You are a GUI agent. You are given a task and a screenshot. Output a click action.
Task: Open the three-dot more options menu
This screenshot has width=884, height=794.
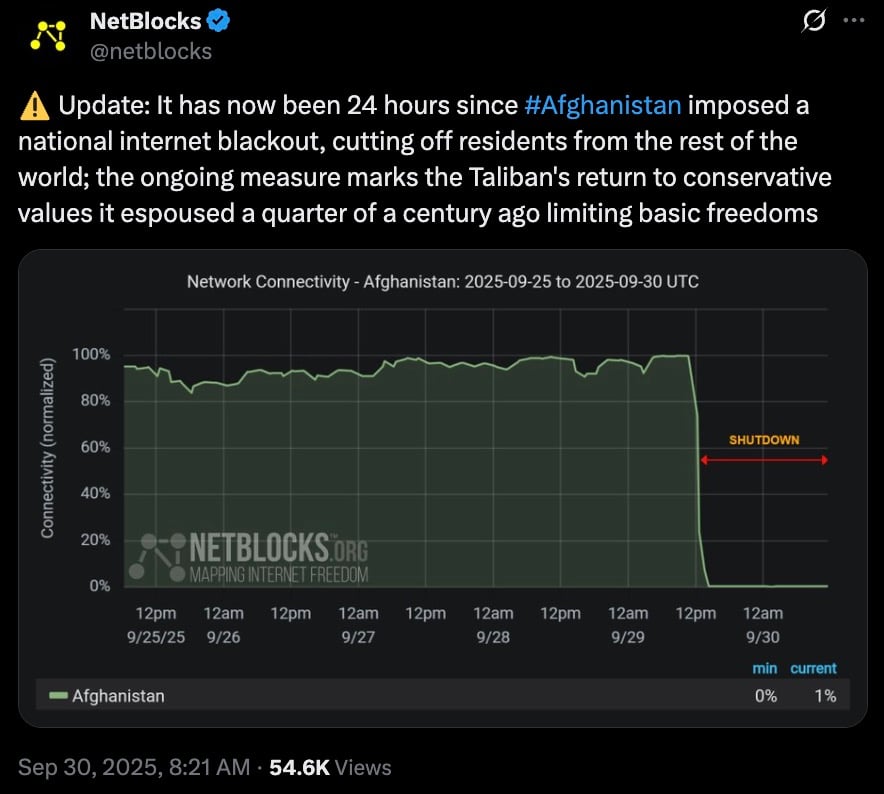click(x=851, y=20)
